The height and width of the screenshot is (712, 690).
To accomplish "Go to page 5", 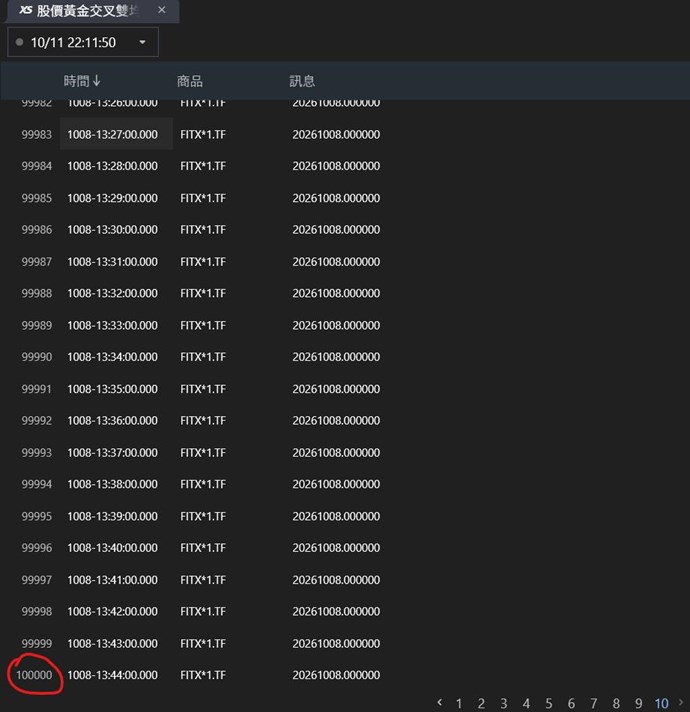I will point(549,703).
